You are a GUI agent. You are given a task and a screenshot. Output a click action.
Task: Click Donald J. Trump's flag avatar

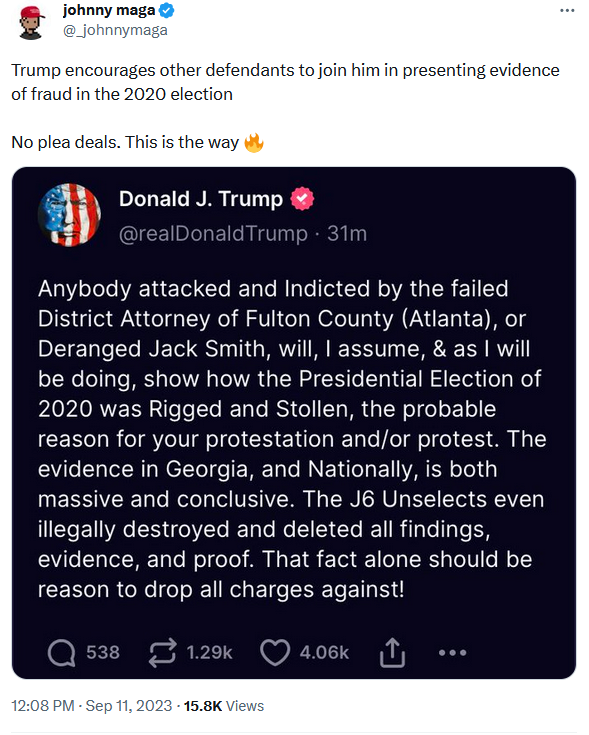point(69,215)
